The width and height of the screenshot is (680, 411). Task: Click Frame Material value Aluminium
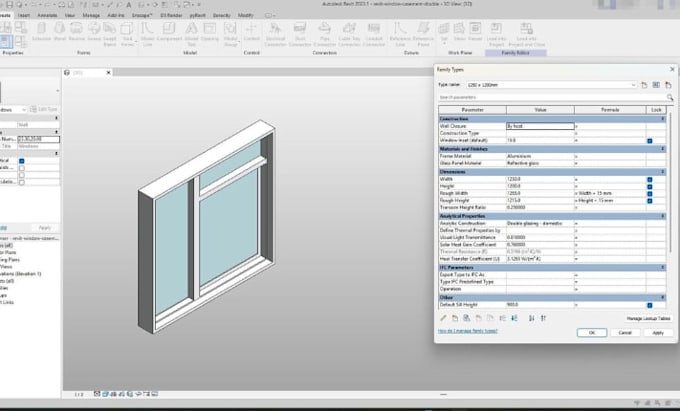(540, 156)
